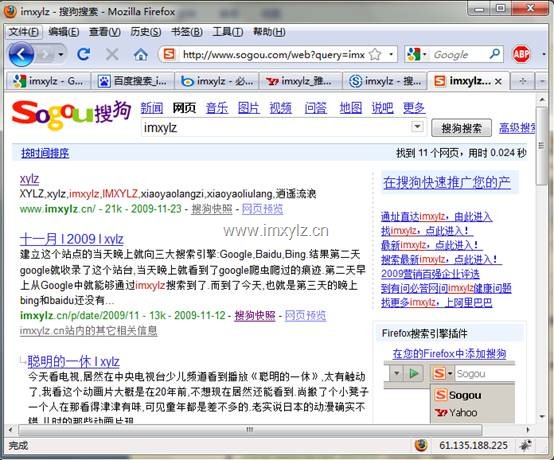Click the Sogou logo on the page

[x=71, y=115]
